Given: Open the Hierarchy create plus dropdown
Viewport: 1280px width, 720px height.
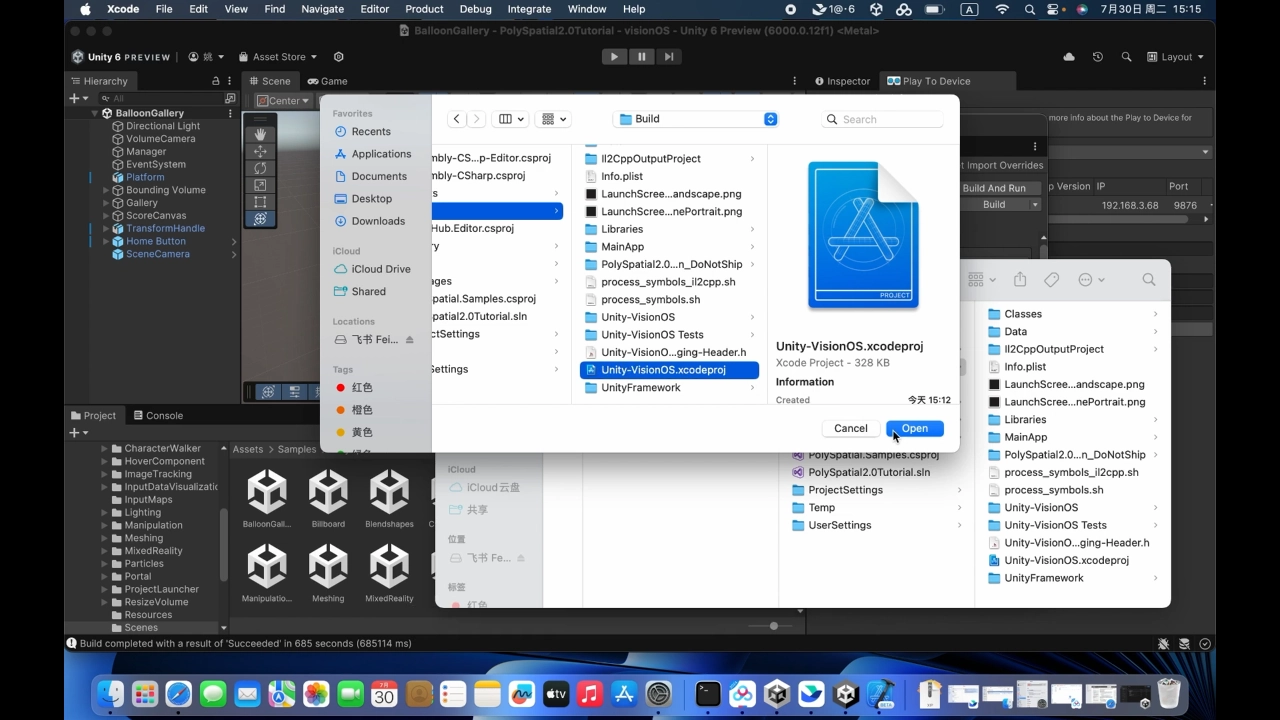Looking at the screenshot, I should (77, 98).
